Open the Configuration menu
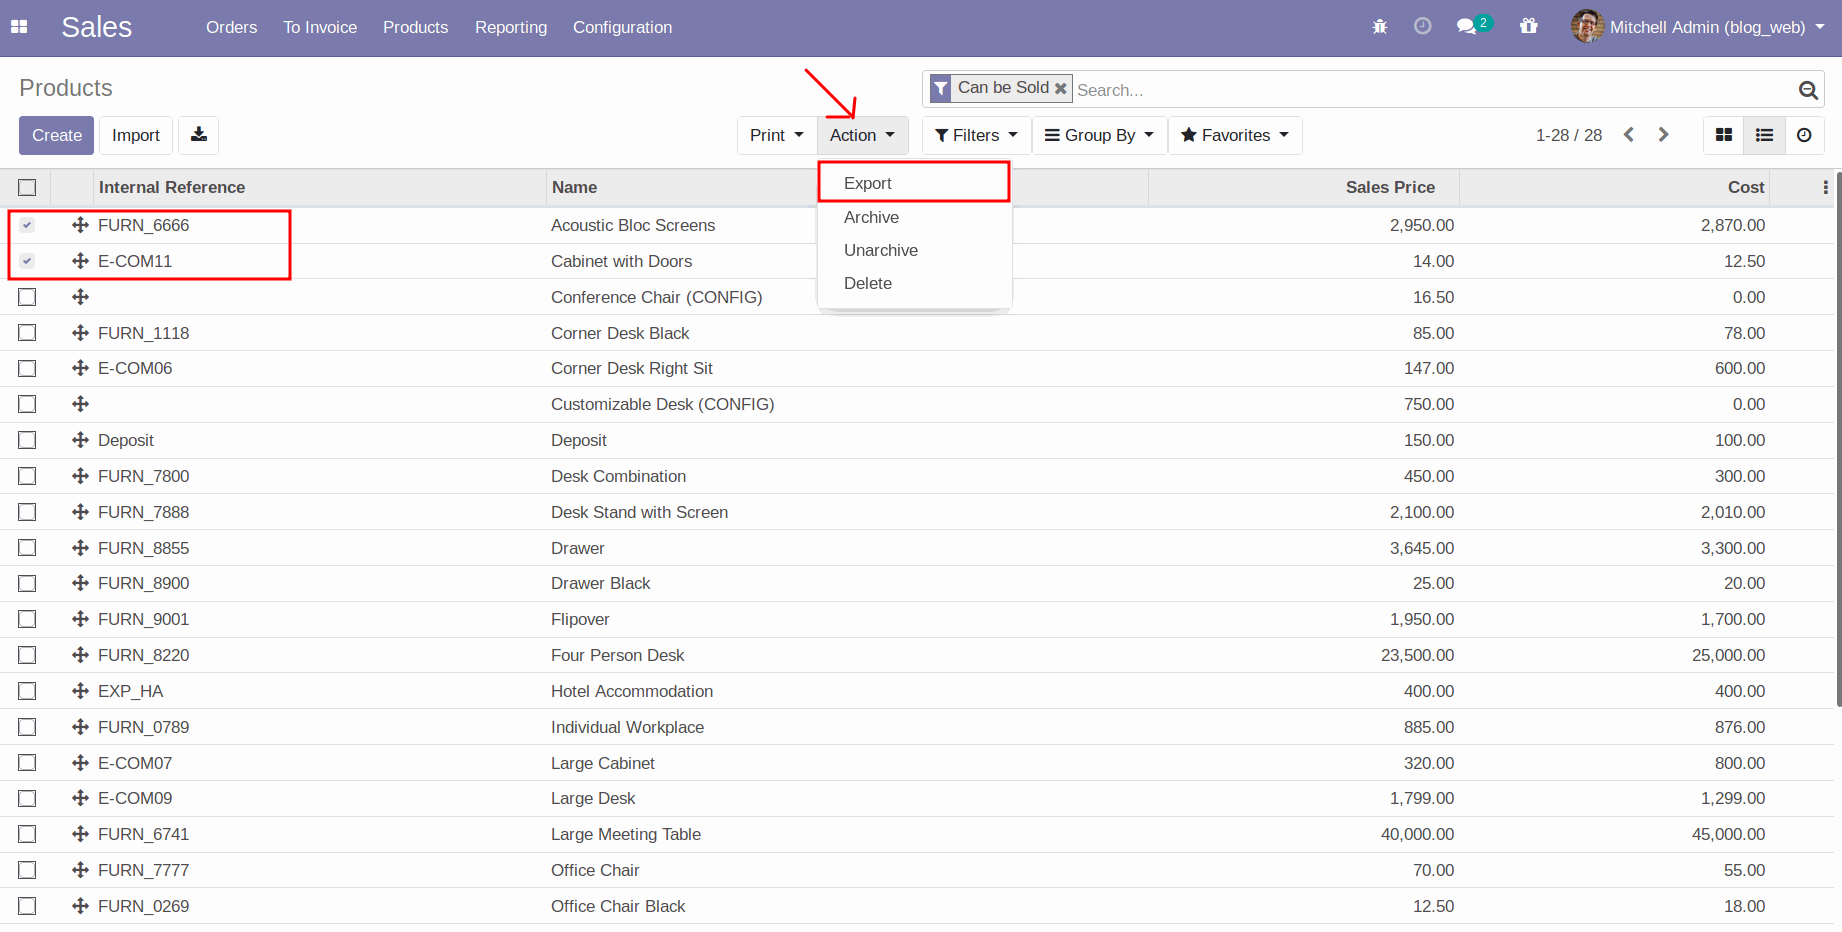Viewport: 1842px width, 932px height. (622, 27)
